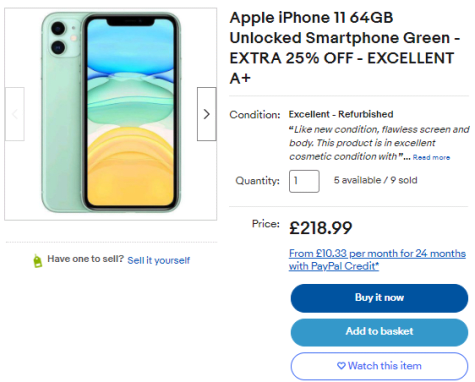Image resolution: width=475 pixels, height=382 pixels.
Task: Click the Excellent - Refurbished condition label
Action: click(x=341, y=114)
